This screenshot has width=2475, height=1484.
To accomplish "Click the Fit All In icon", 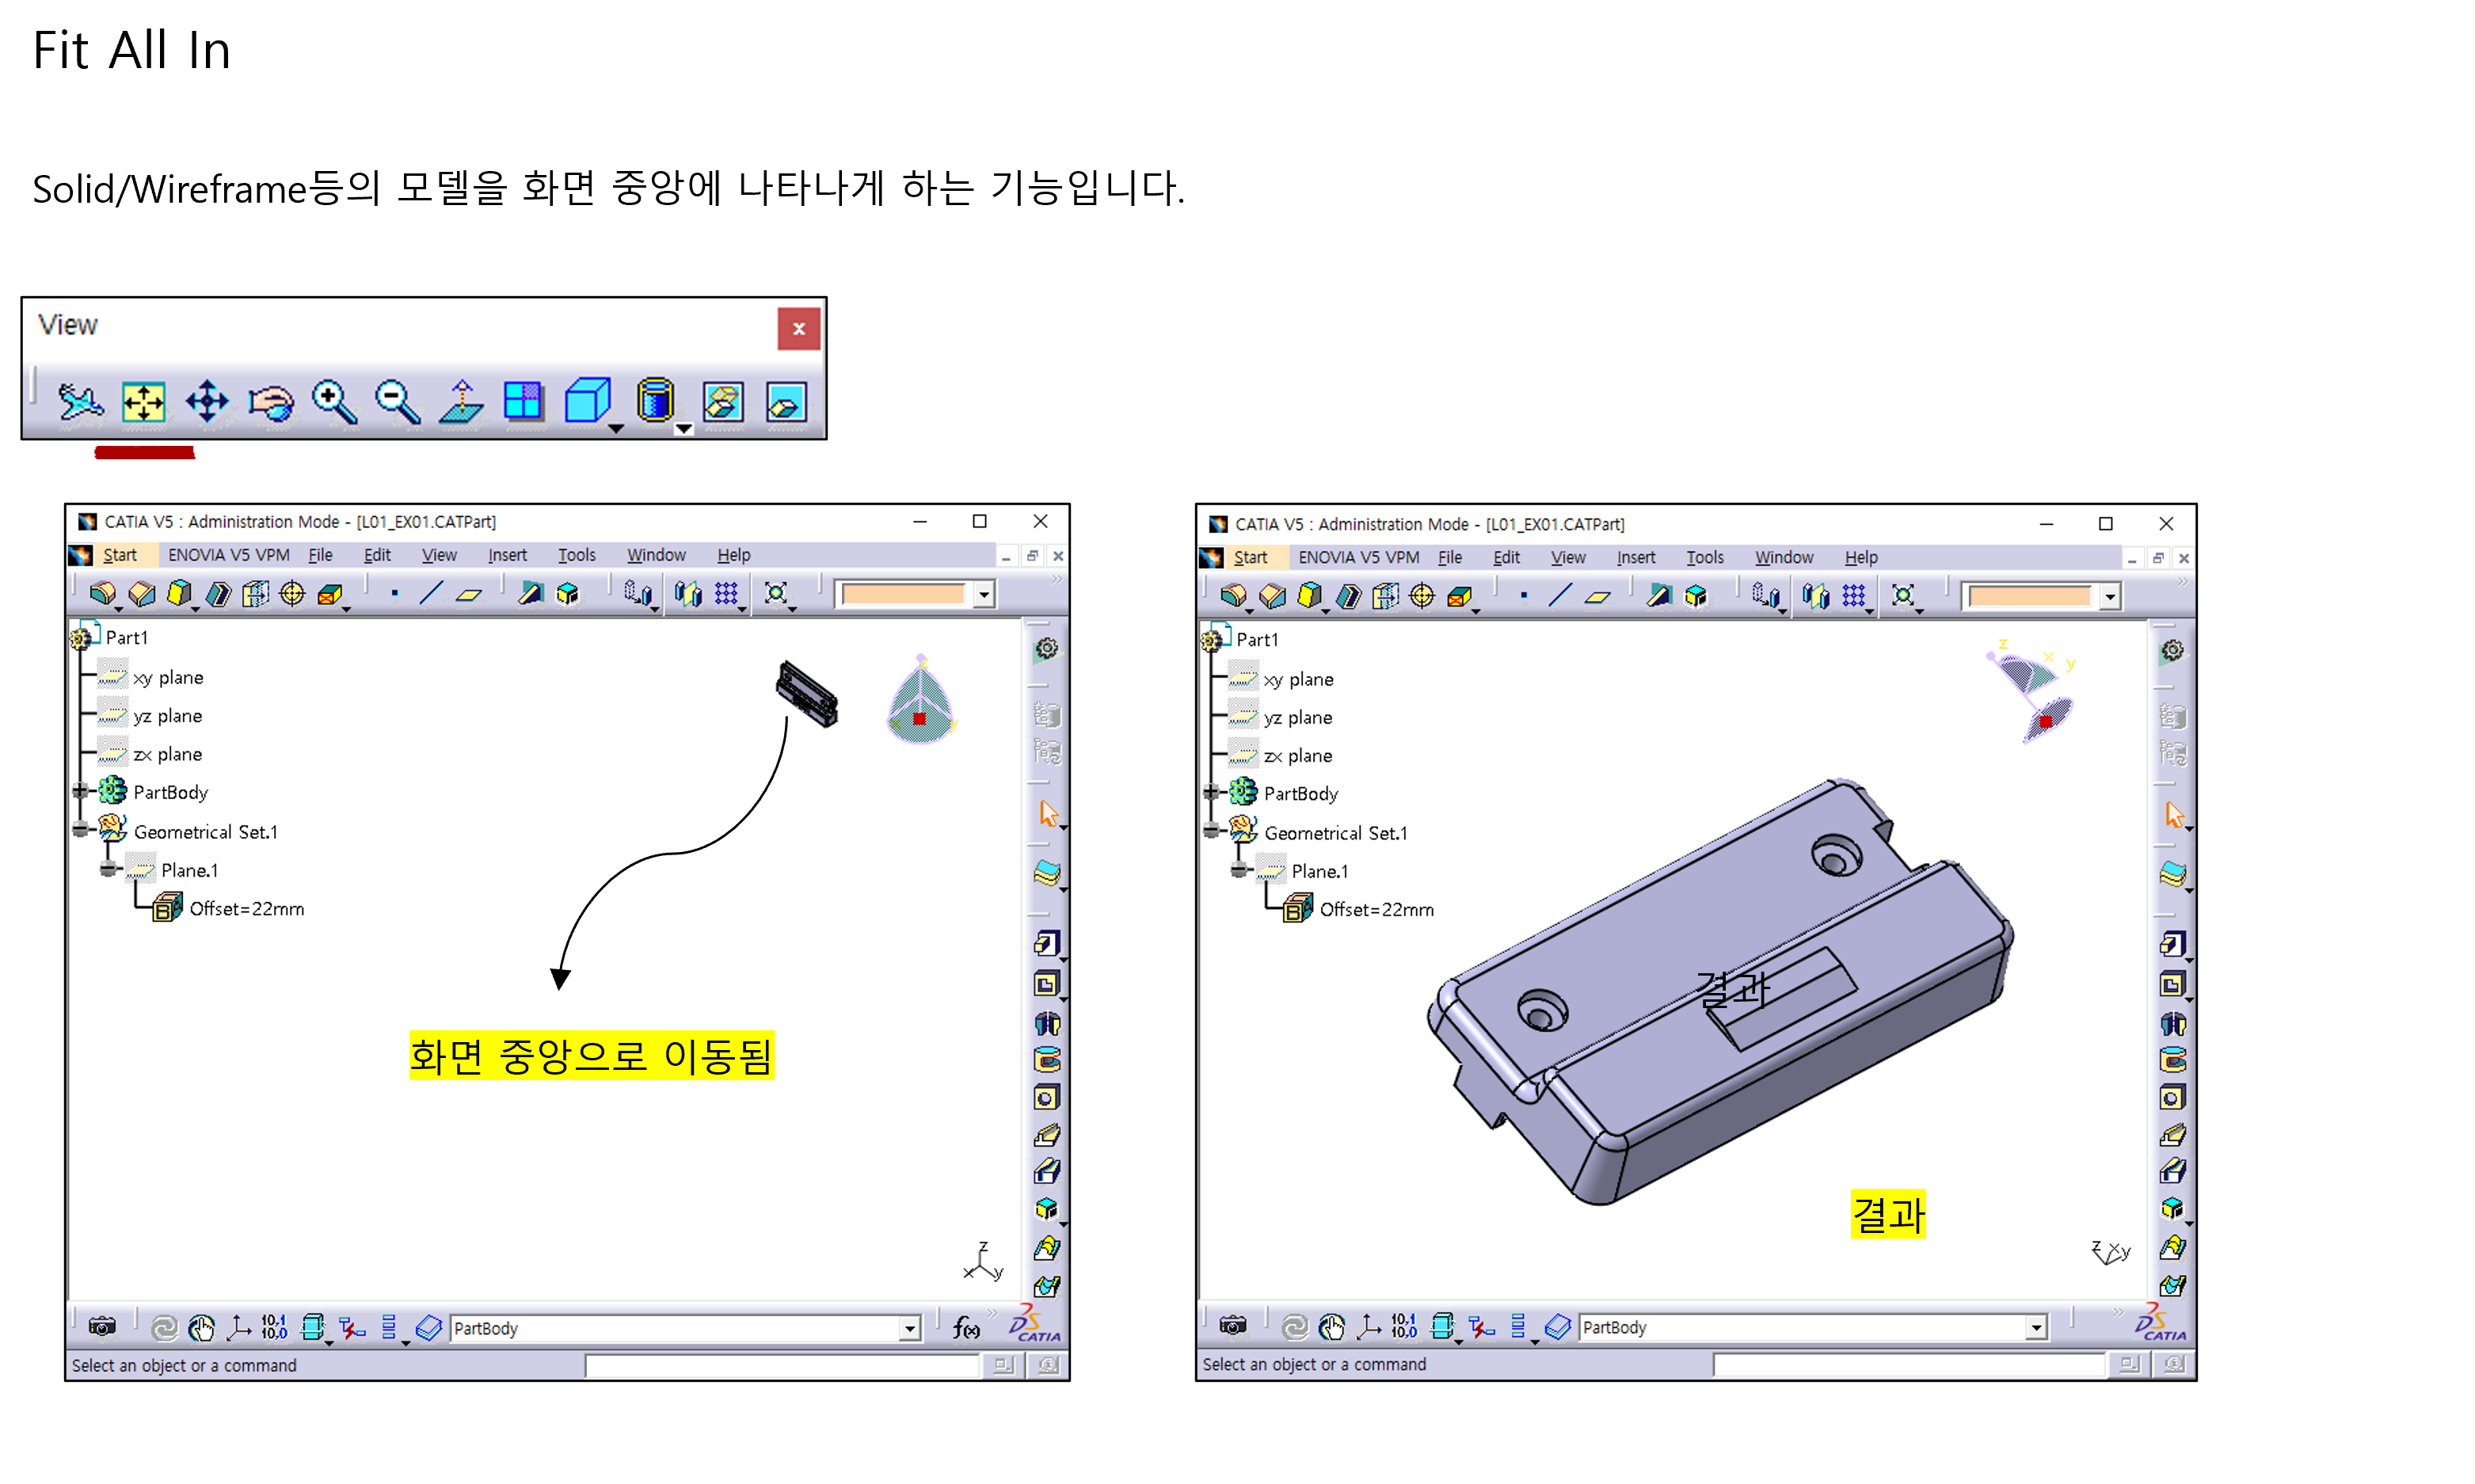I will [x=143, y=402].
